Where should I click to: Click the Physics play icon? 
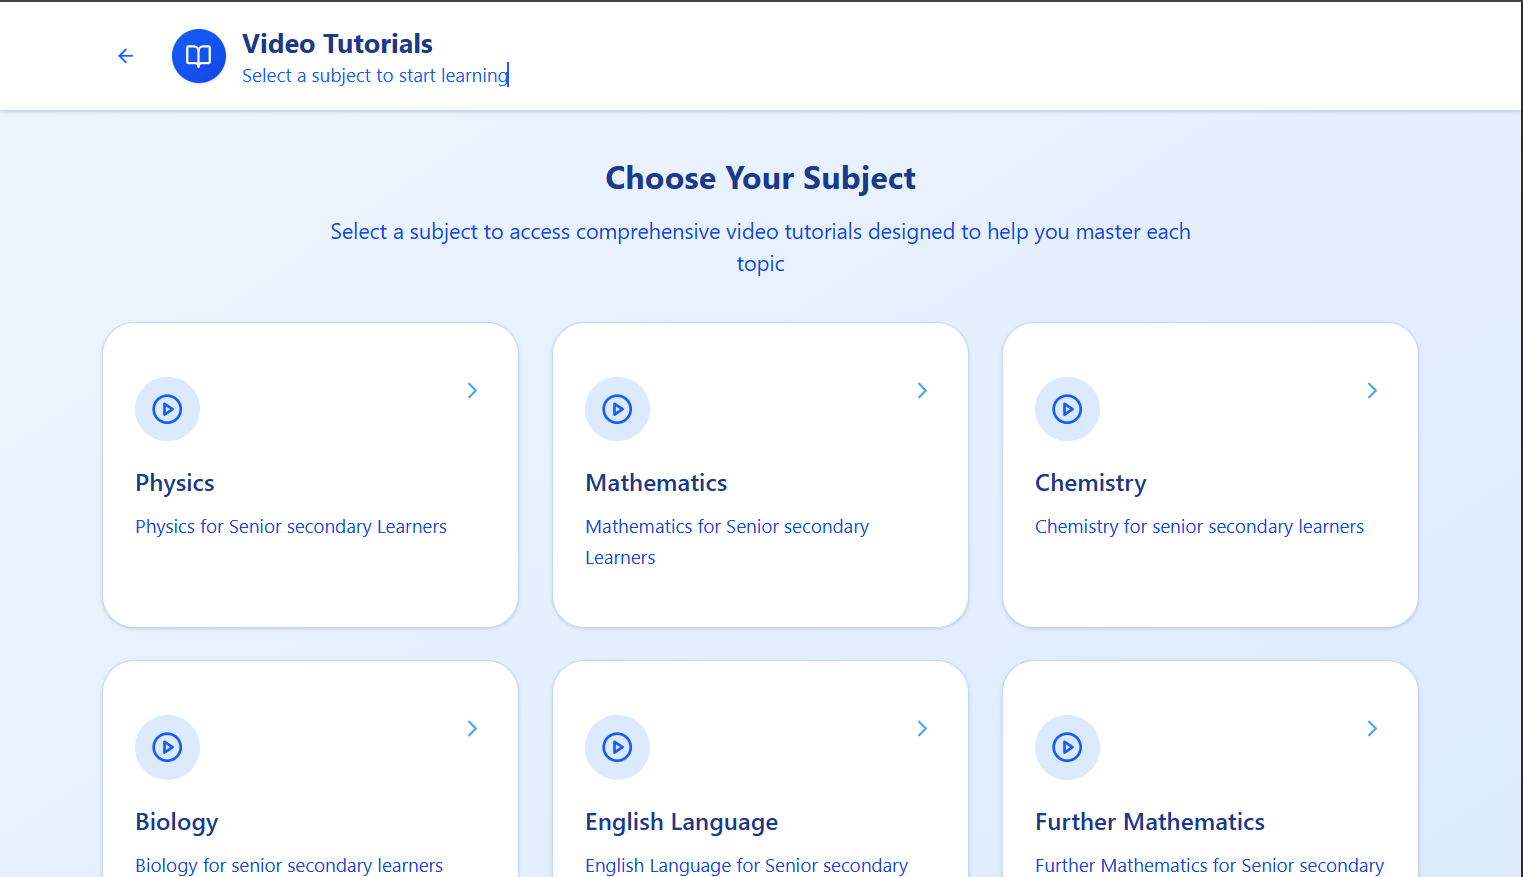point(167,409)
